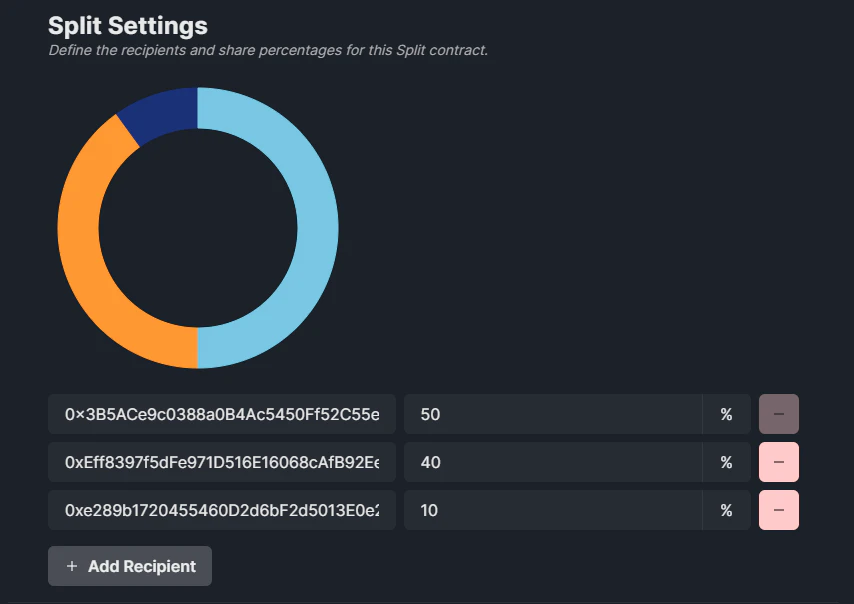Click the % suffix in second row
This screenshot has width=854, height=604.
point(726,462)
